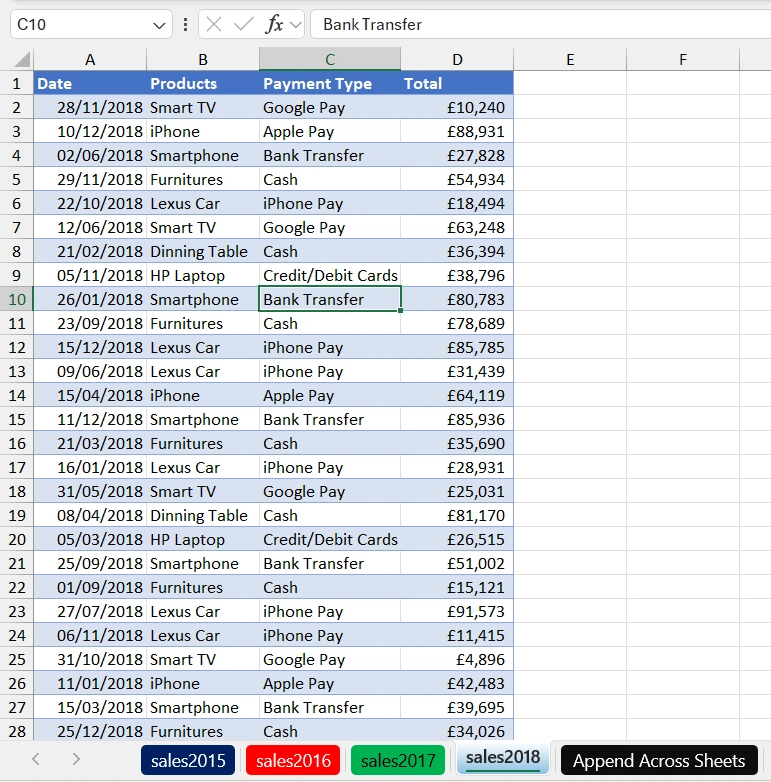Select the date cell 25/12/2018

pyautogui.click(x=90, y=731)
